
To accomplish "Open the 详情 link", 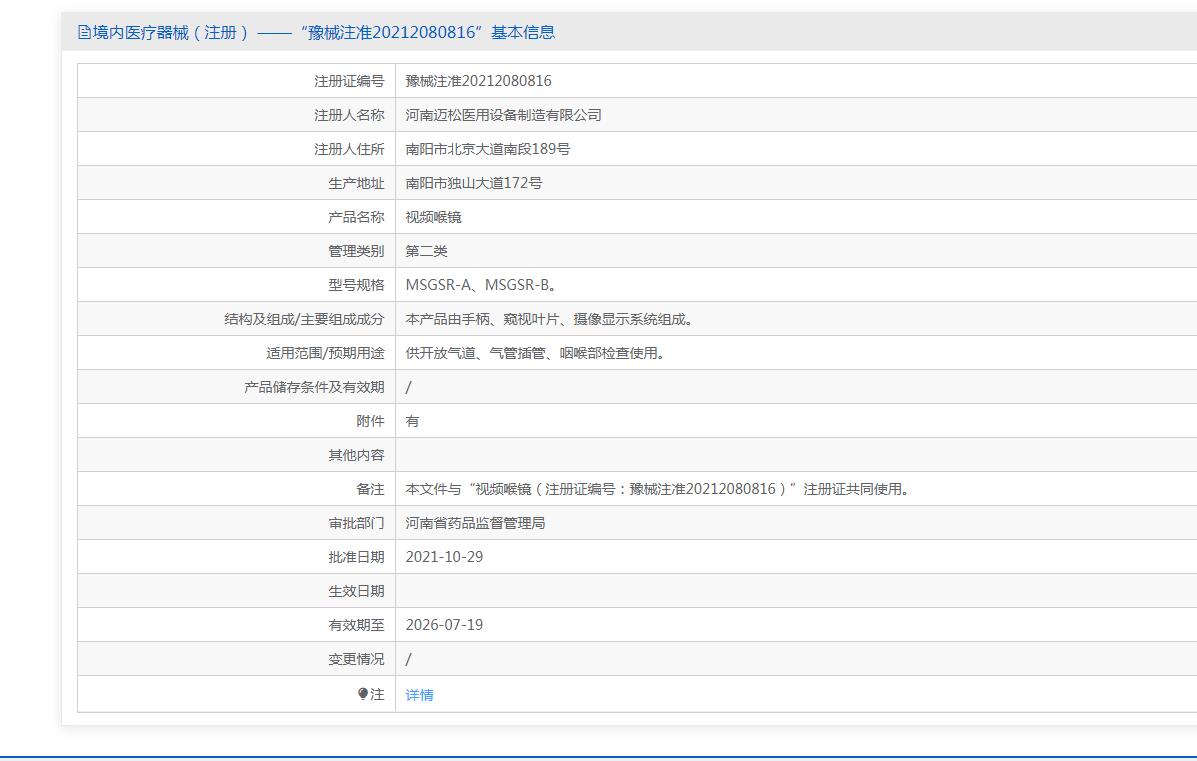I will tap(419, 695).
